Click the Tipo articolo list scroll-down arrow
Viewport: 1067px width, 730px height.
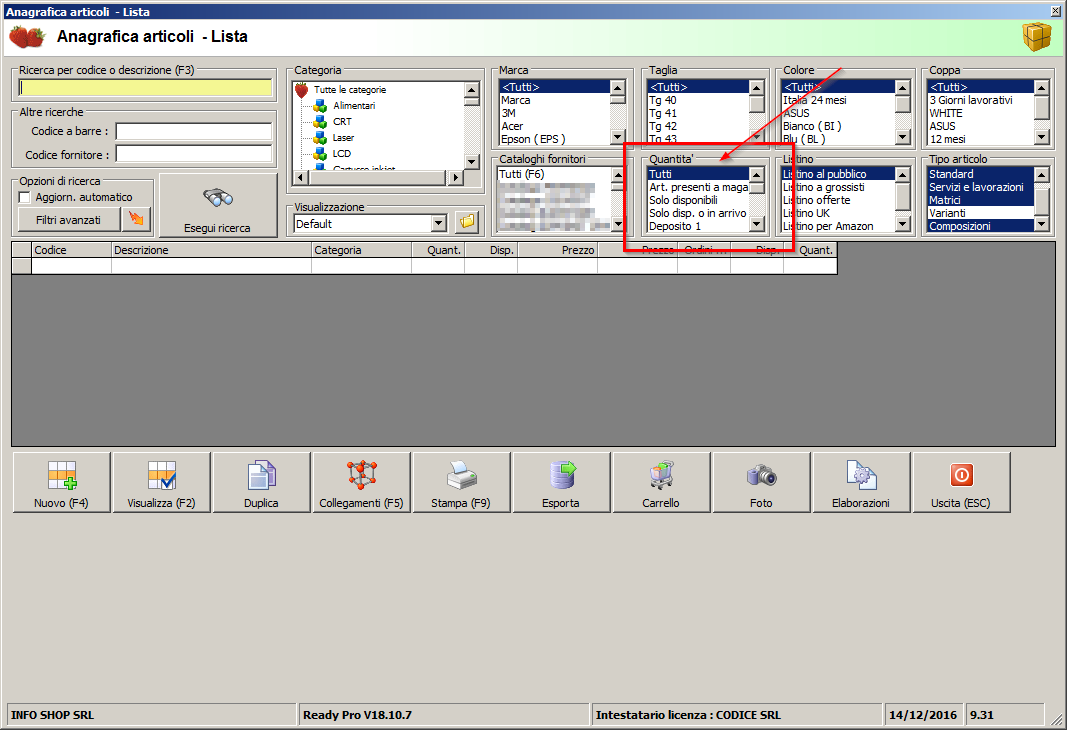click(x=1042, y=224)
